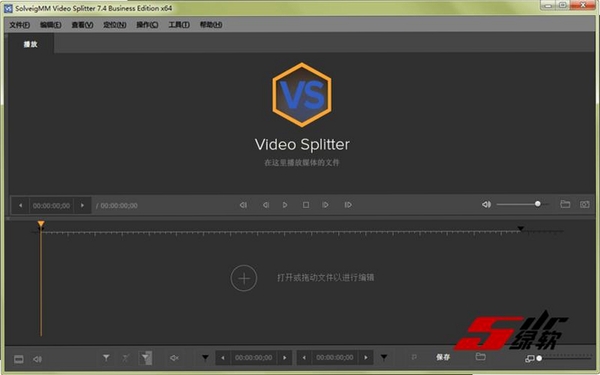
Task: Click the 保存 button
Action: point(443,357)
